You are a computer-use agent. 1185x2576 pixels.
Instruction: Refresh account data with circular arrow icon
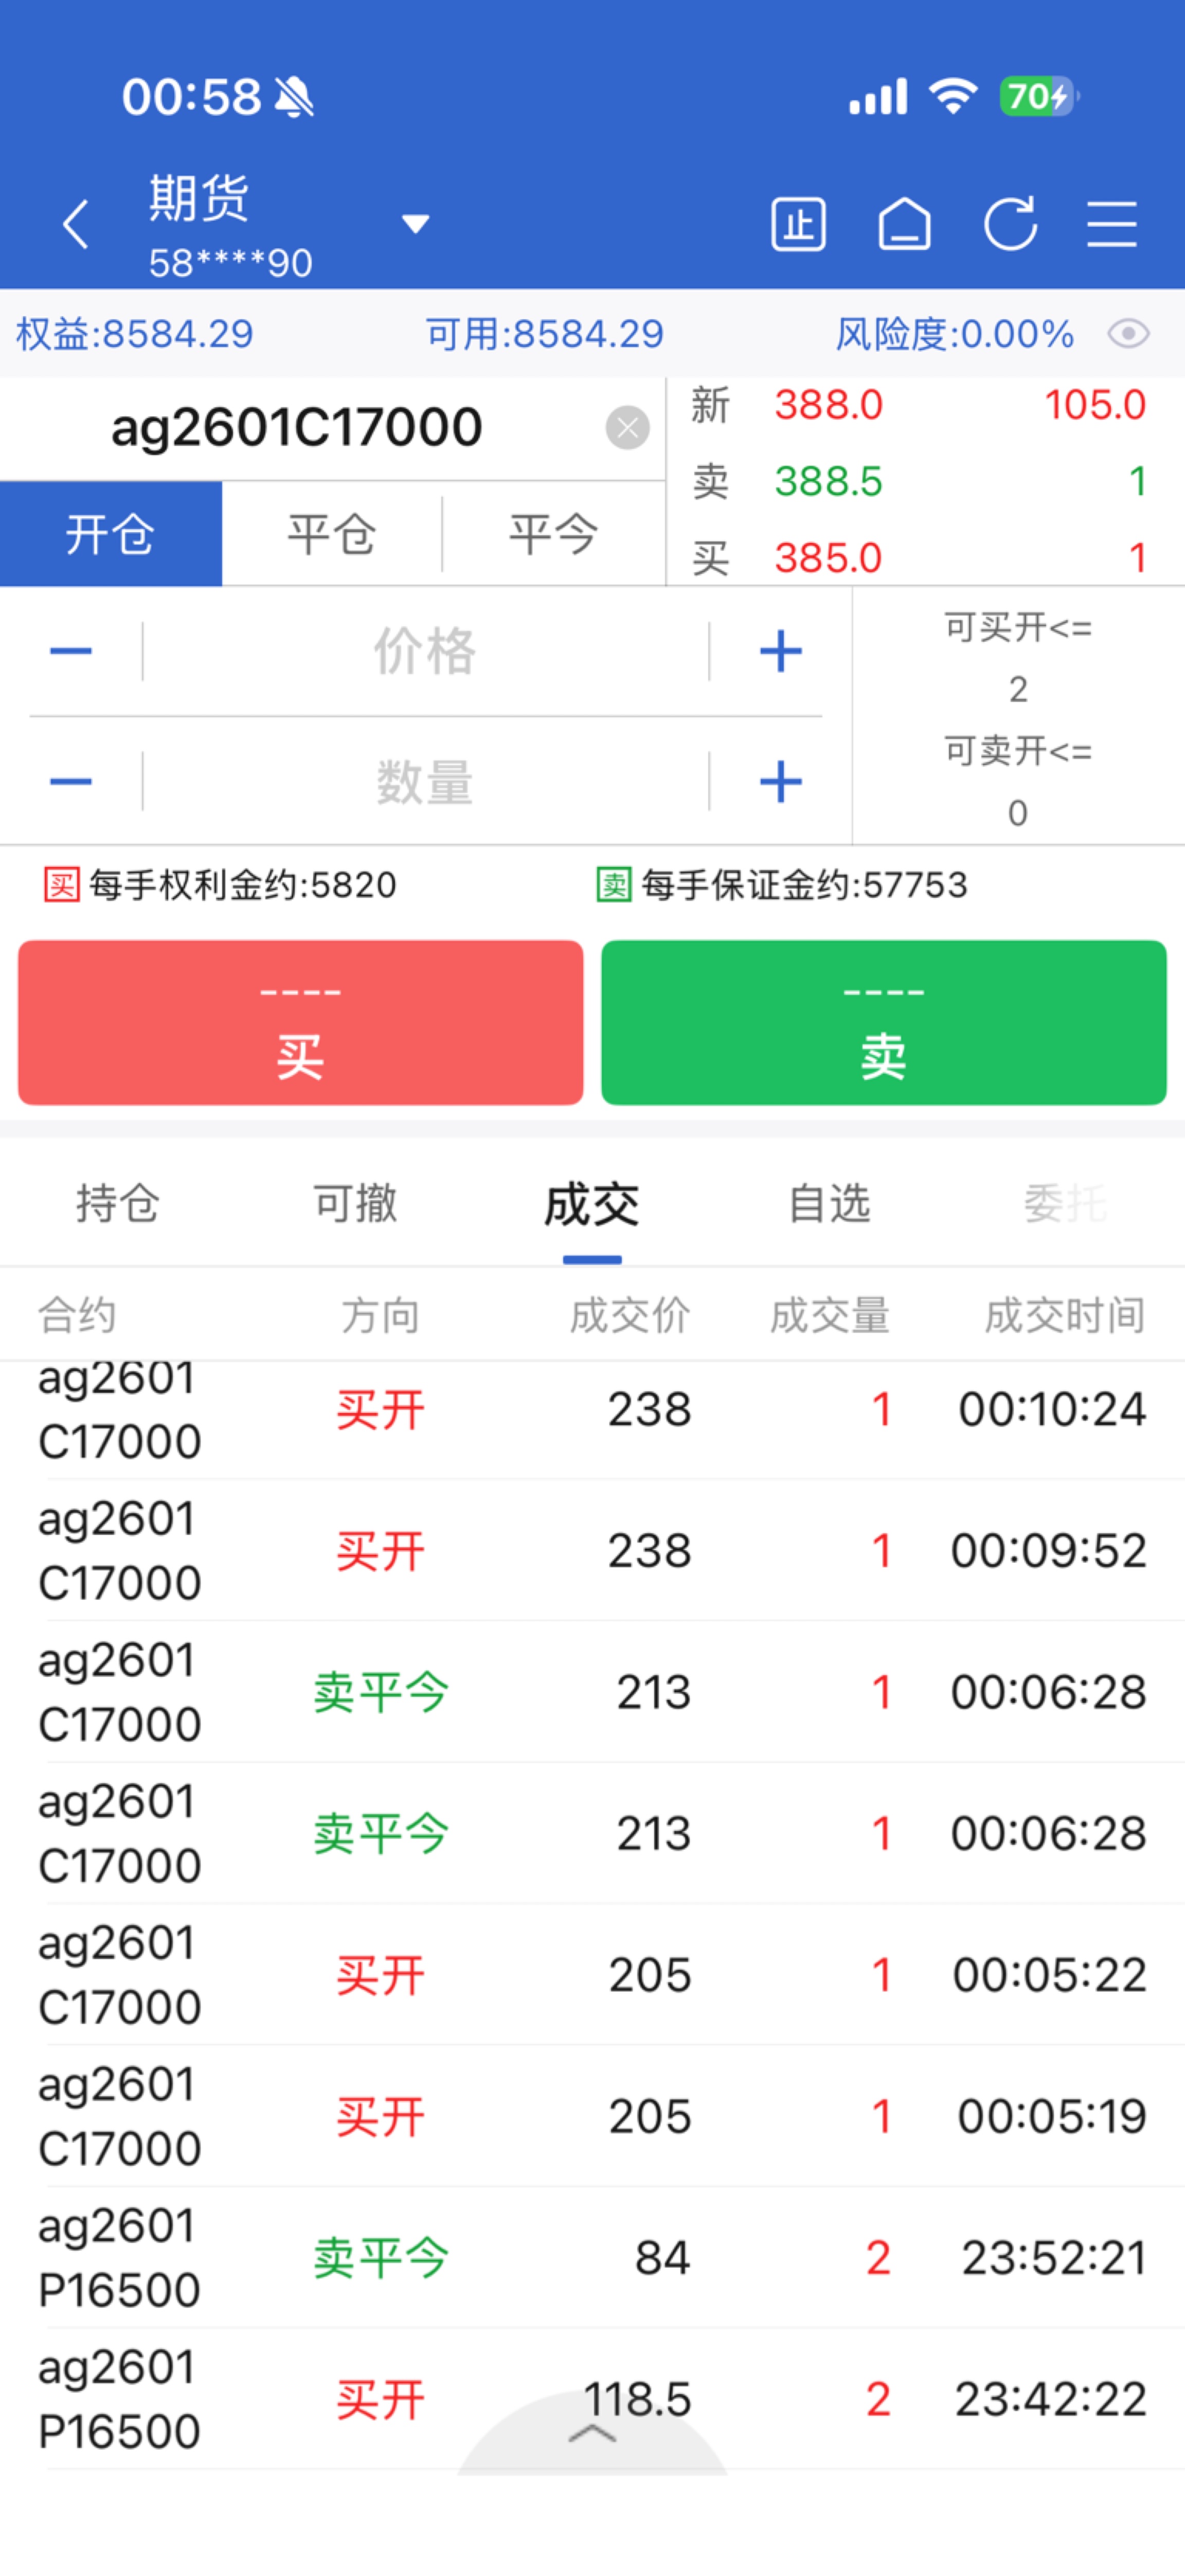[x=1010, y=224]
